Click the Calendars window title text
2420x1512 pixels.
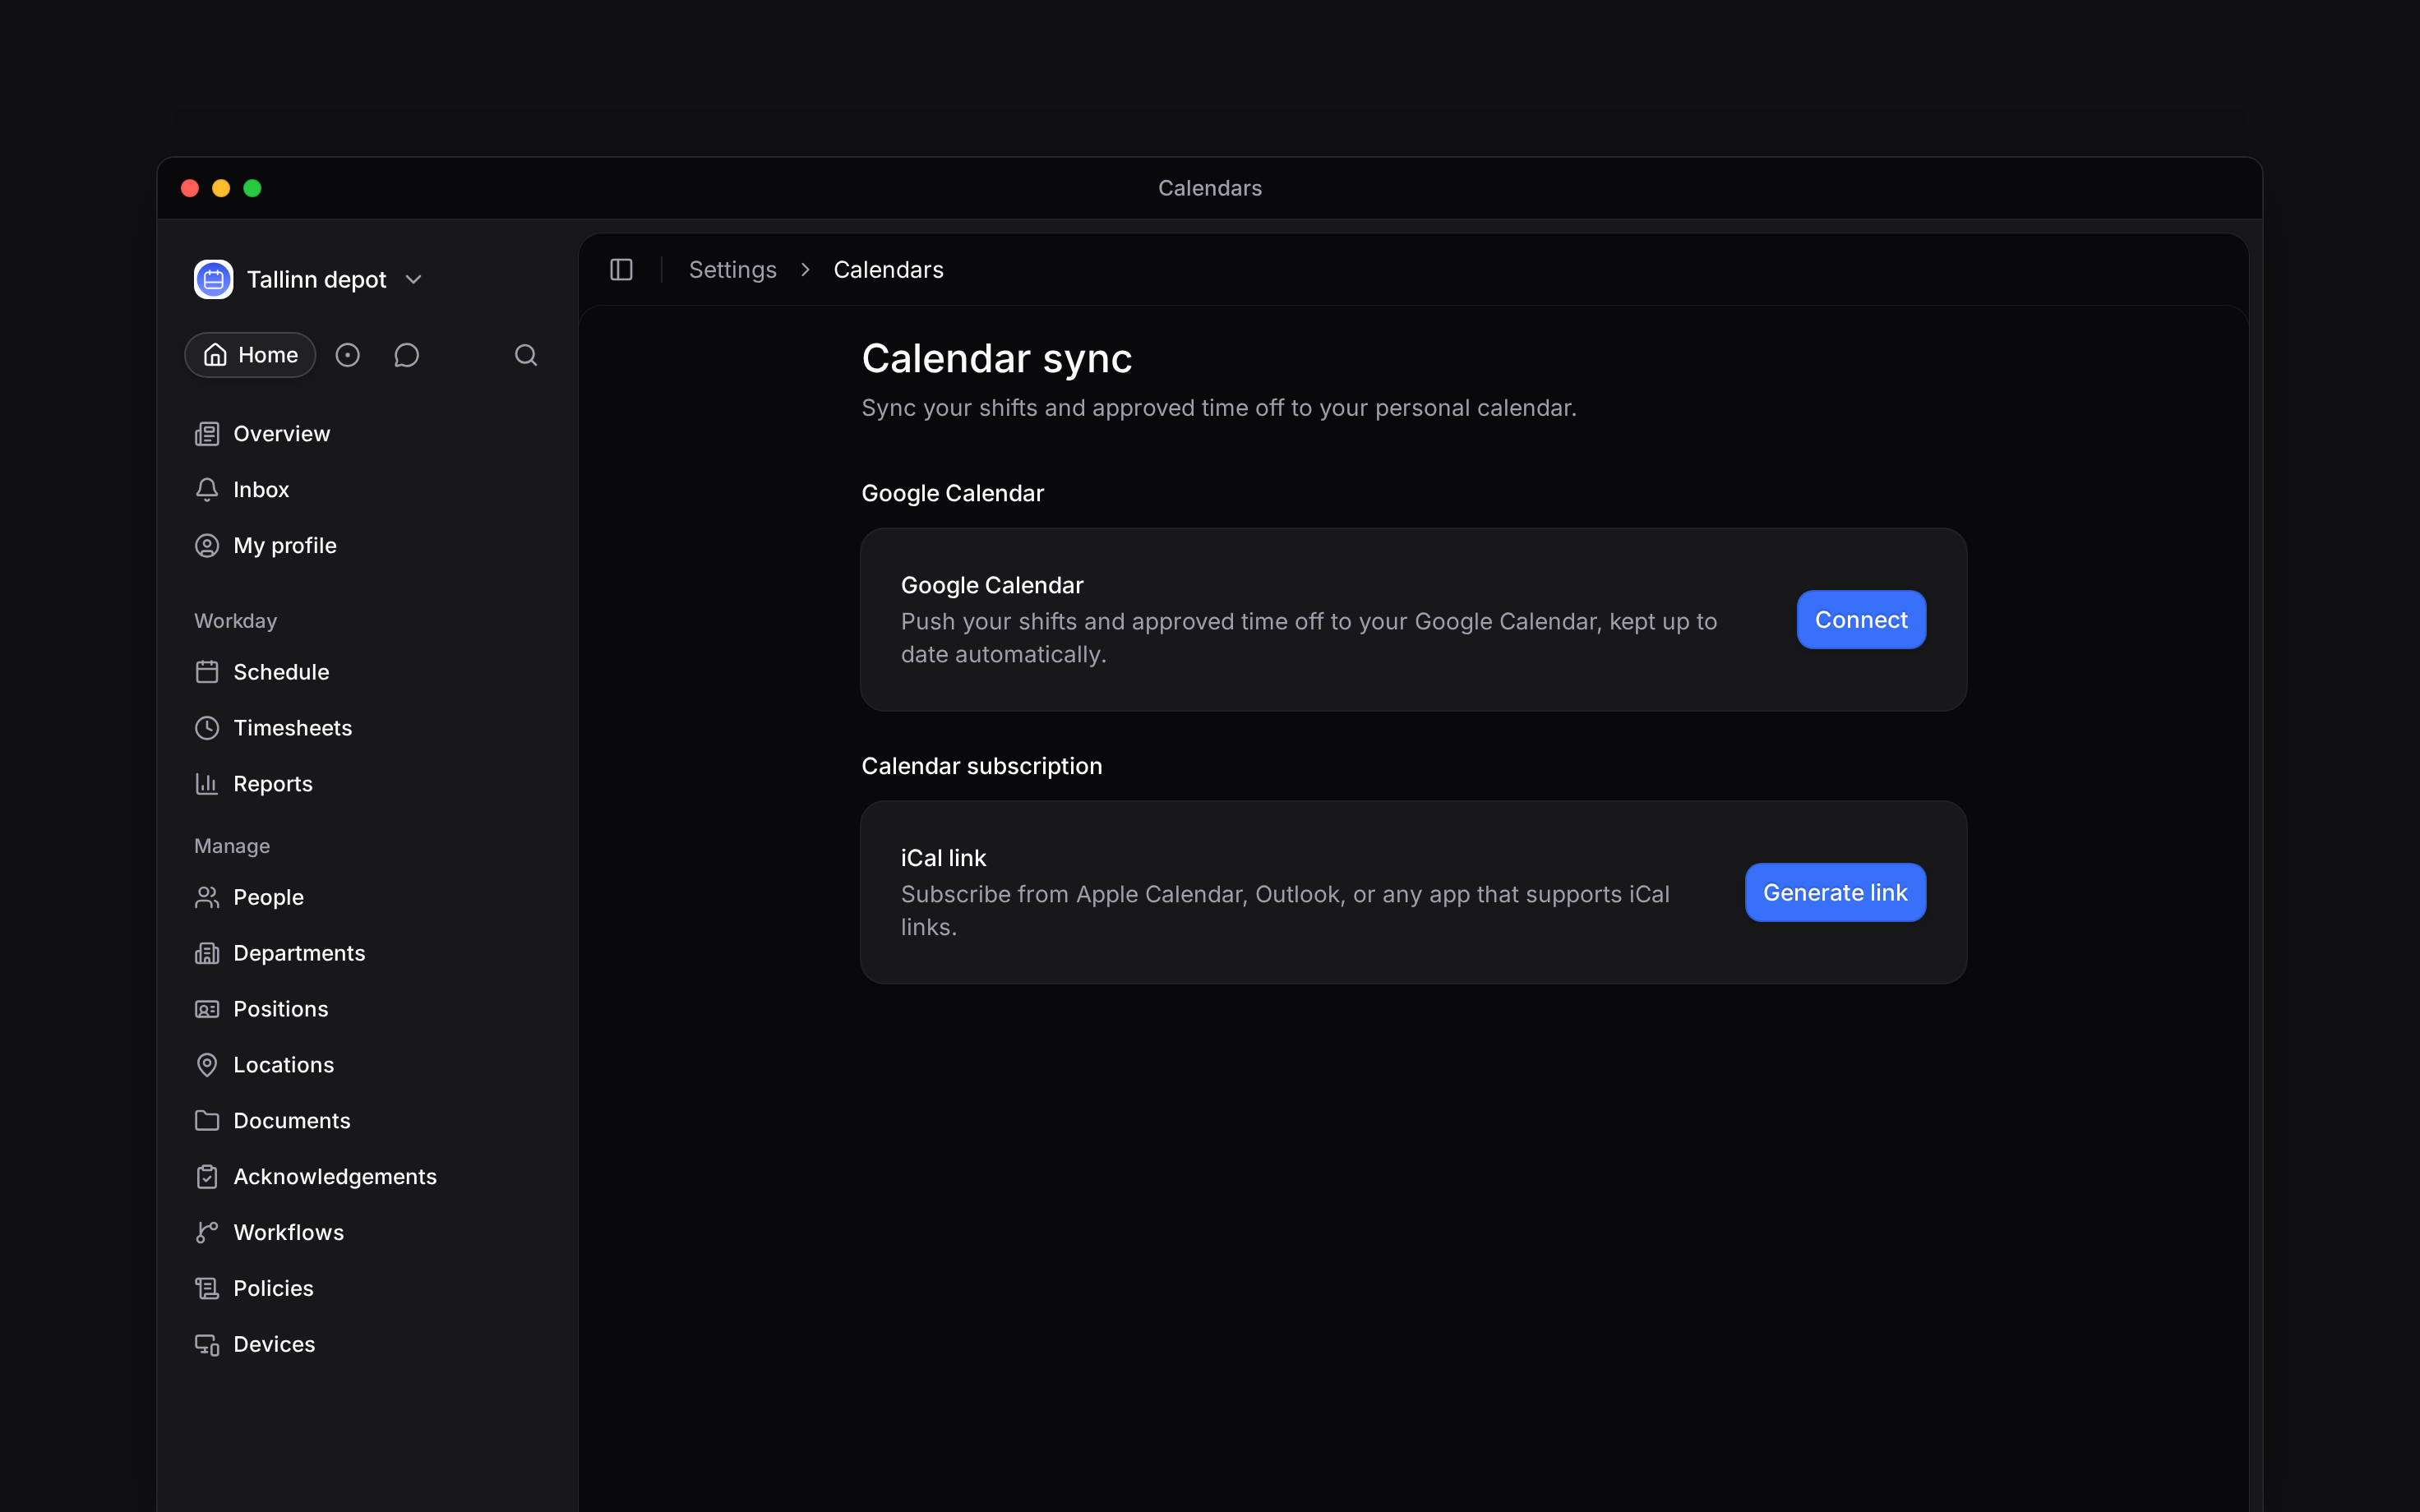[1210, 188]
